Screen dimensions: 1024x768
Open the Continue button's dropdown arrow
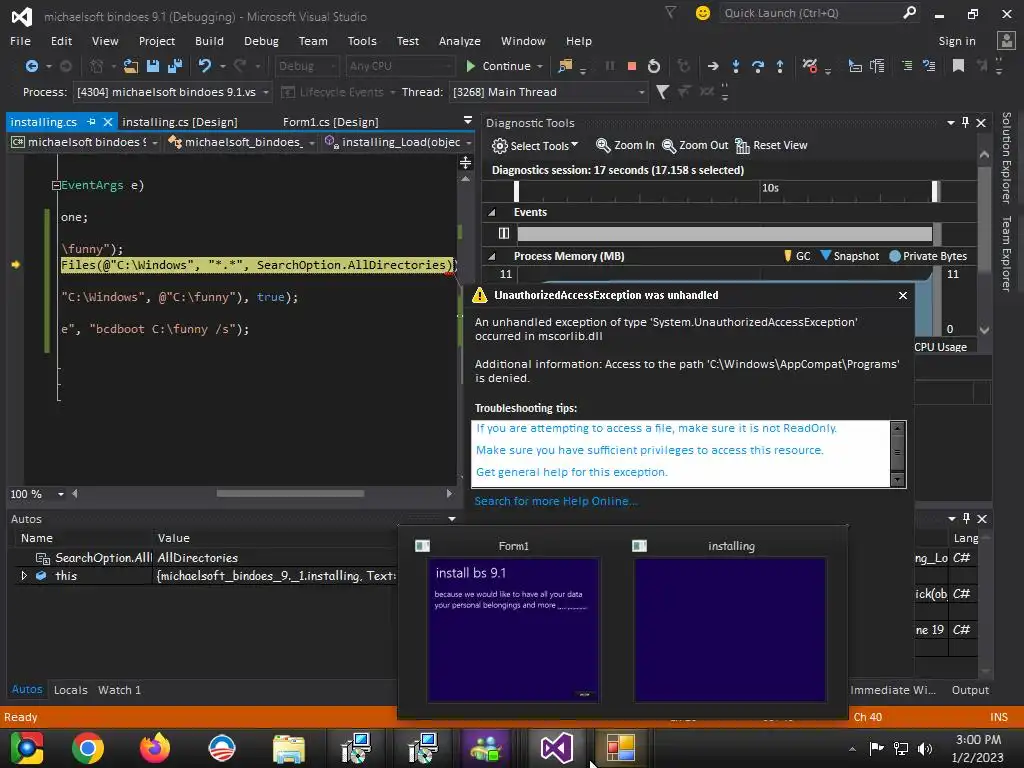point(540,66)
